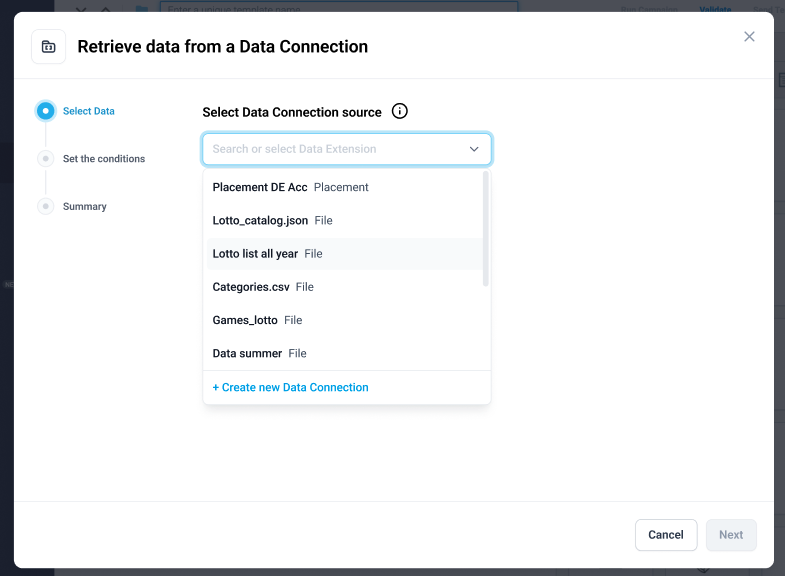The width and height of the screenshot is (785, 576).
Task: Select Games_lotto data connection
Action: point(344,320)
